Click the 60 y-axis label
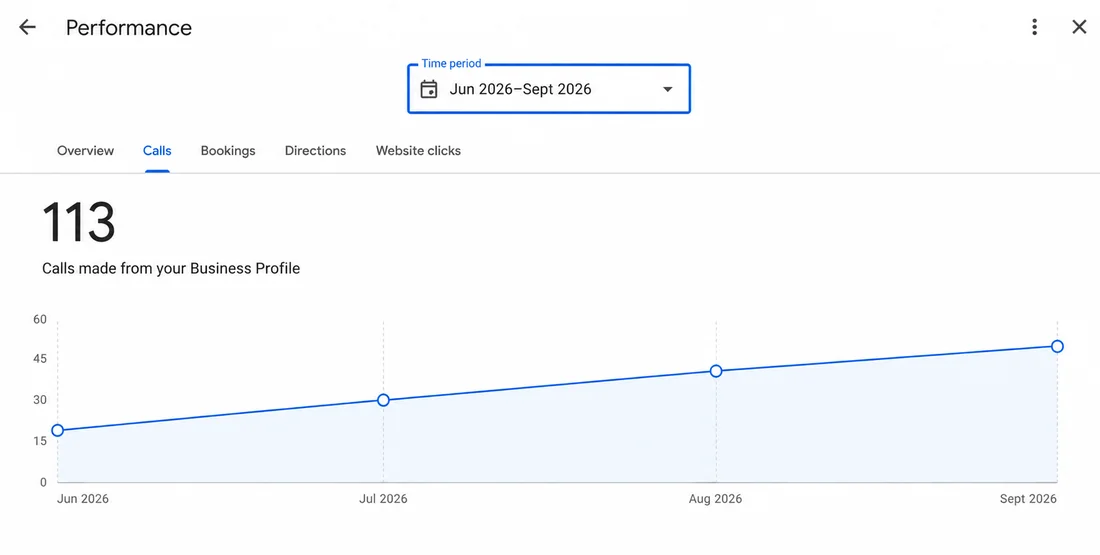1100x555 pixels. click(40, 319)
